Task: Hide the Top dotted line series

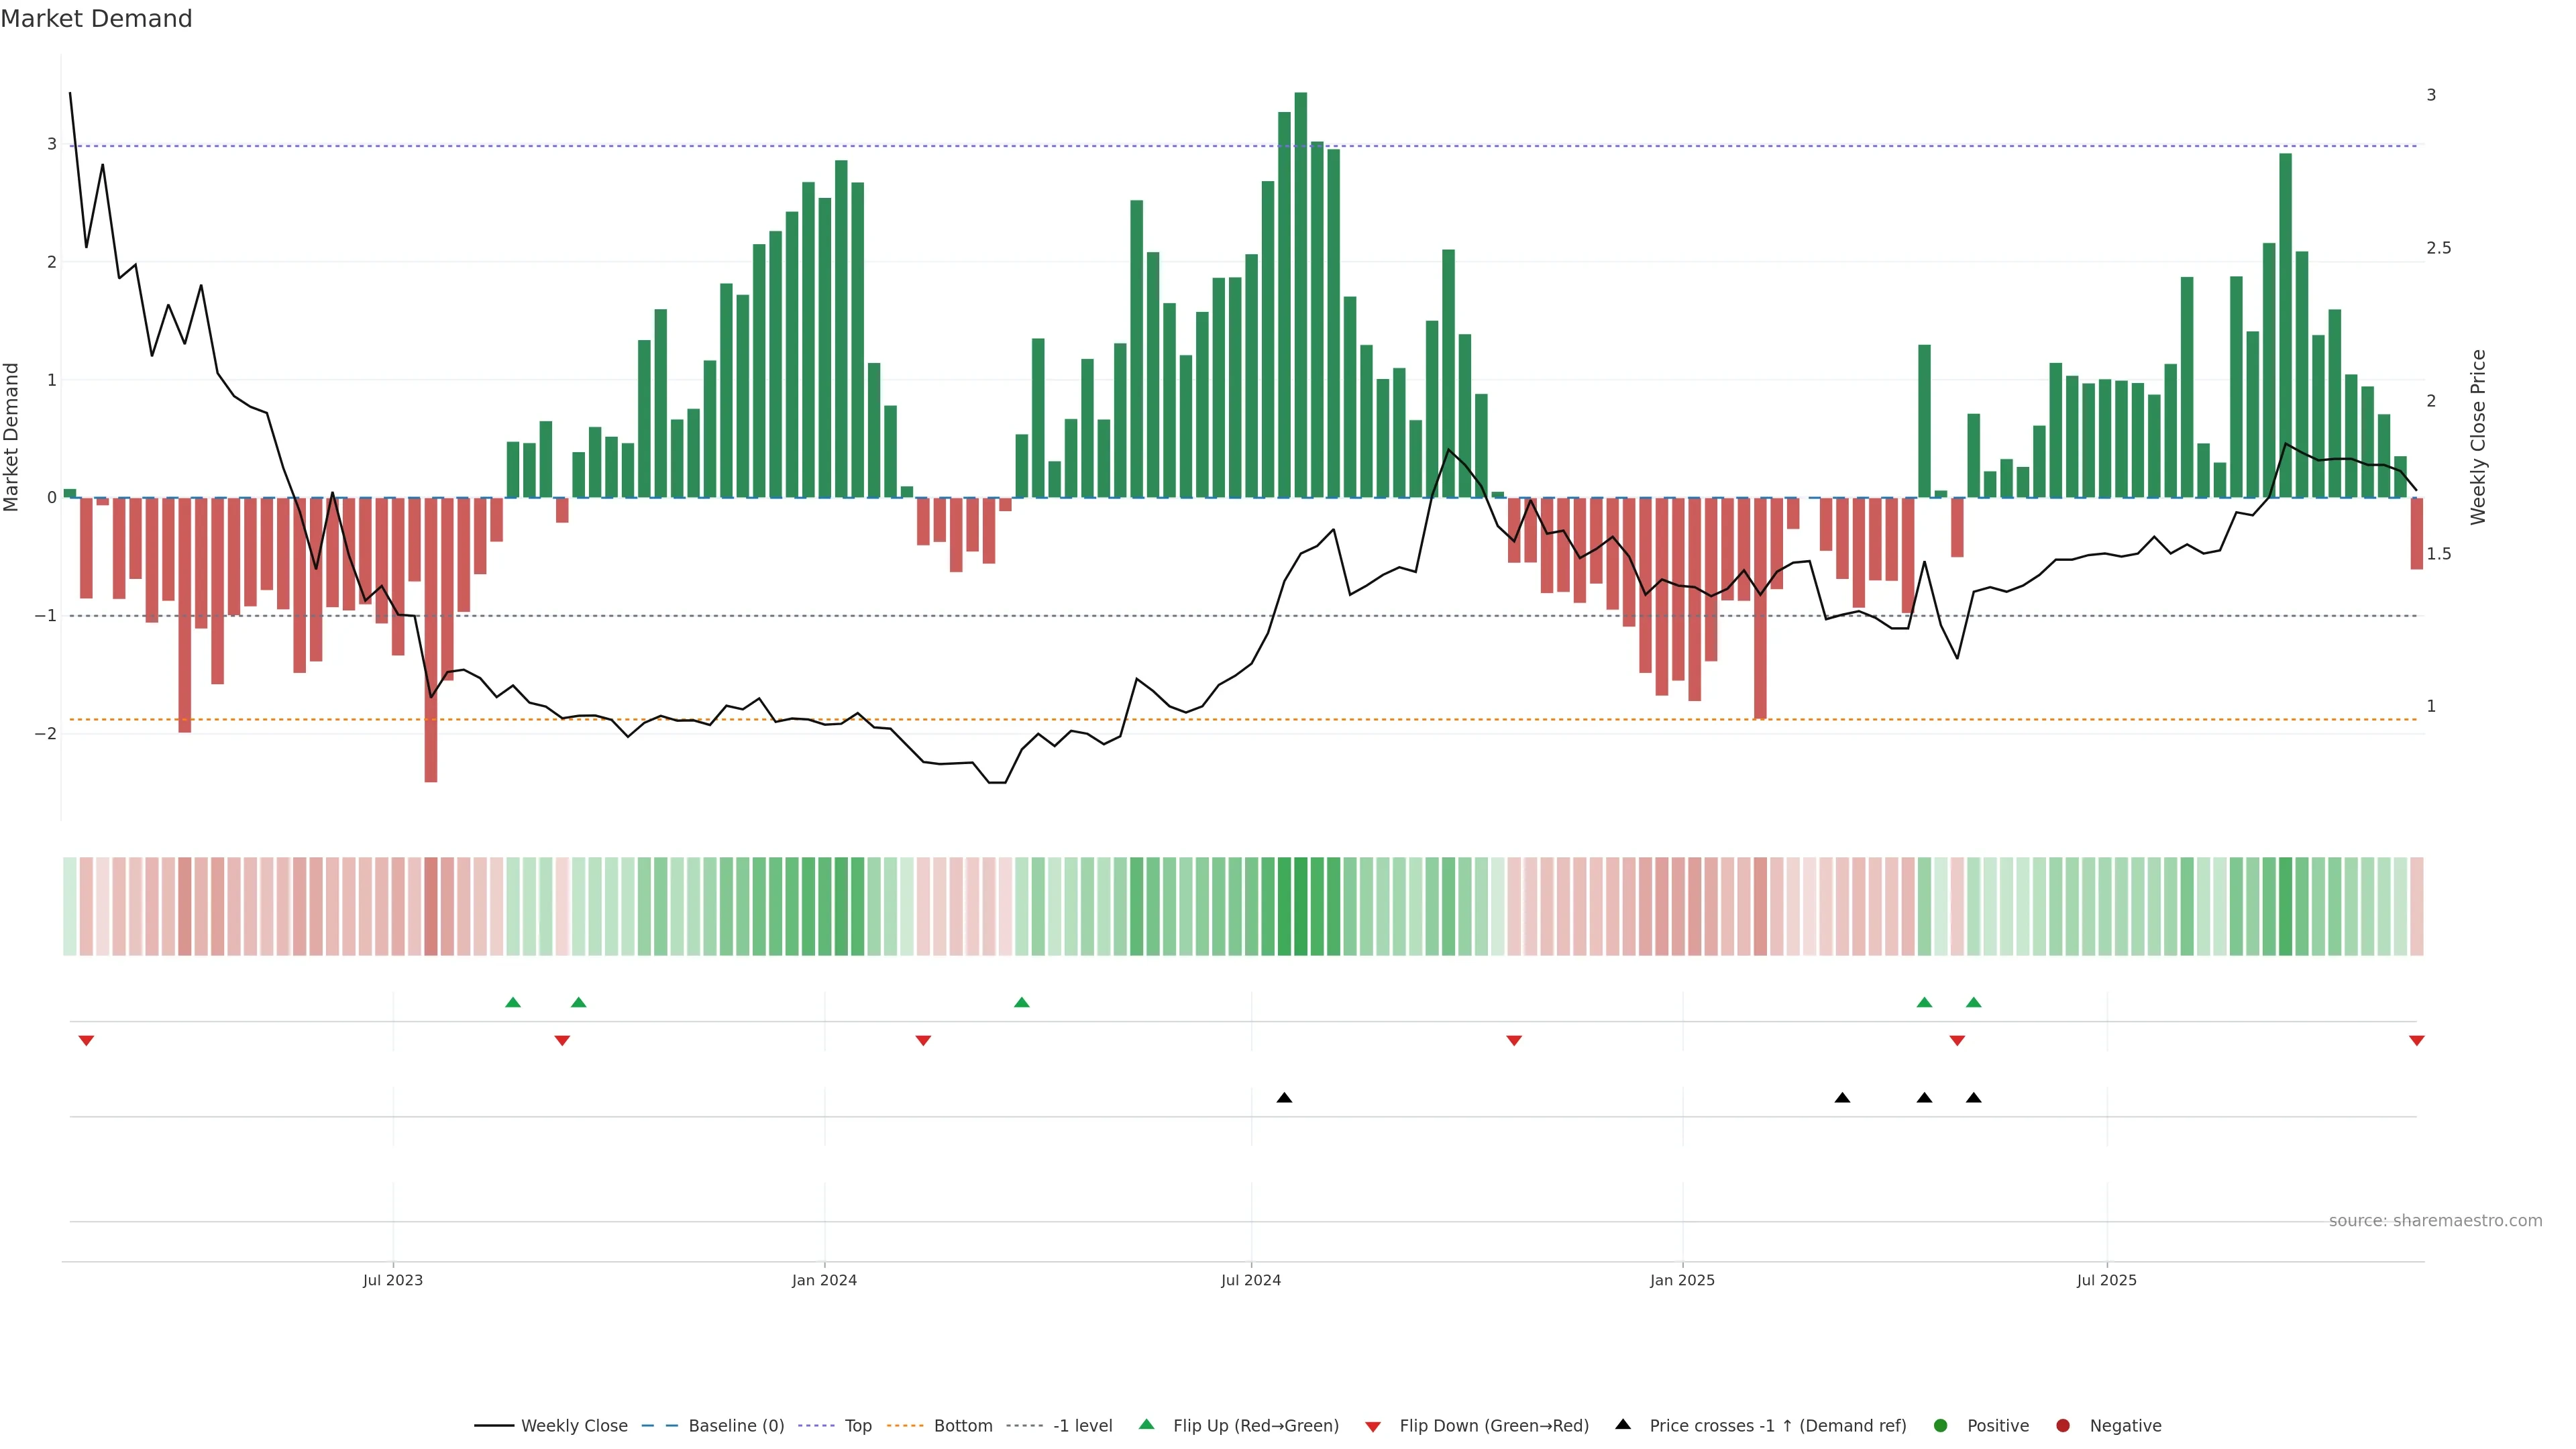Action: coord(857,1426)
